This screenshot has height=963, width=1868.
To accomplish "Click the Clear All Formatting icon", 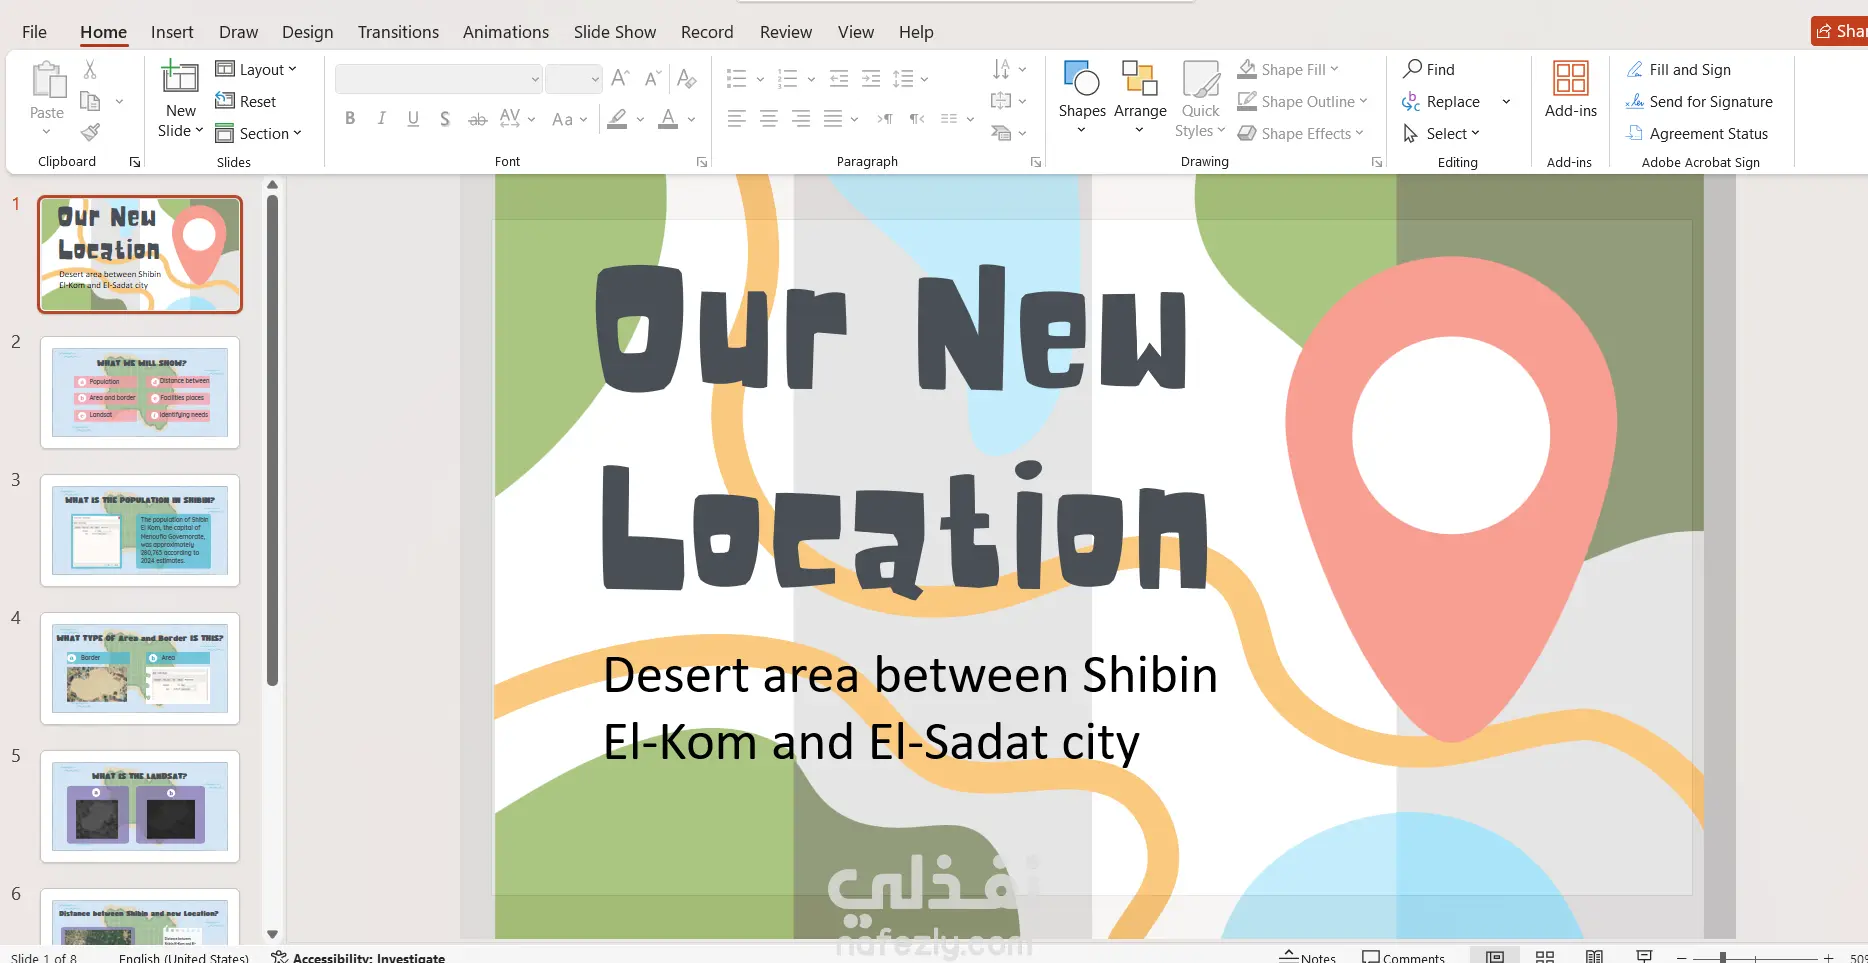I will click(687, 78).
